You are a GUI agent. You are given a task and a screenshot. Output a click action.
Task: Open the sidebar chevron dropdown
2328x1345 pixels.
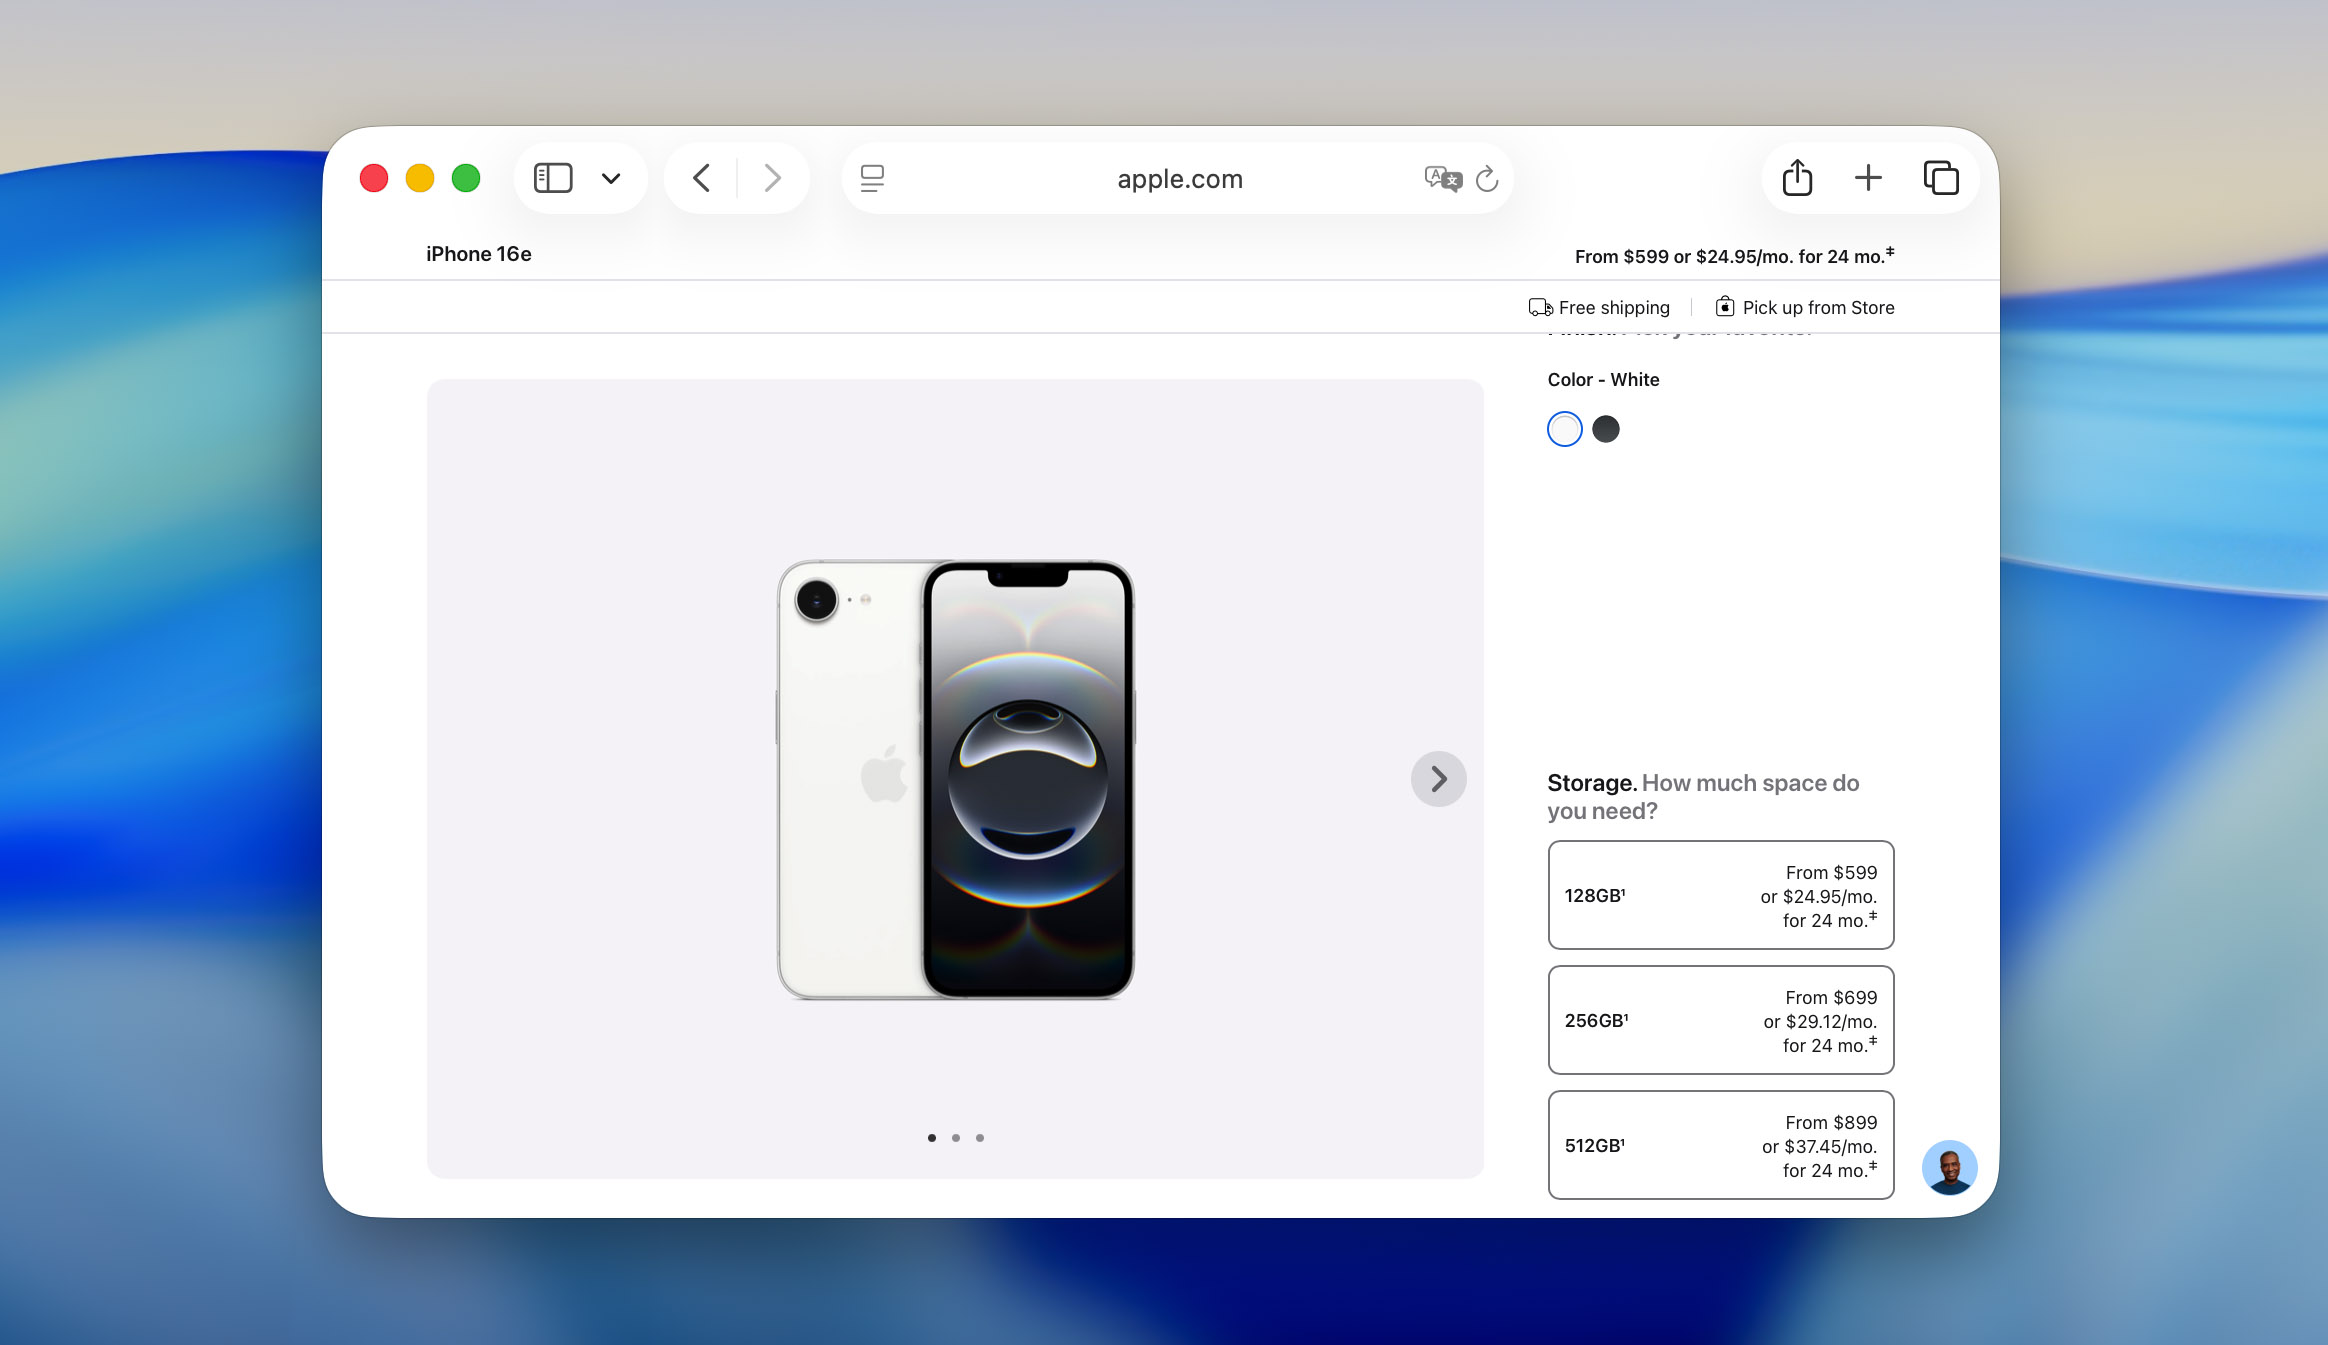[611, 177]
